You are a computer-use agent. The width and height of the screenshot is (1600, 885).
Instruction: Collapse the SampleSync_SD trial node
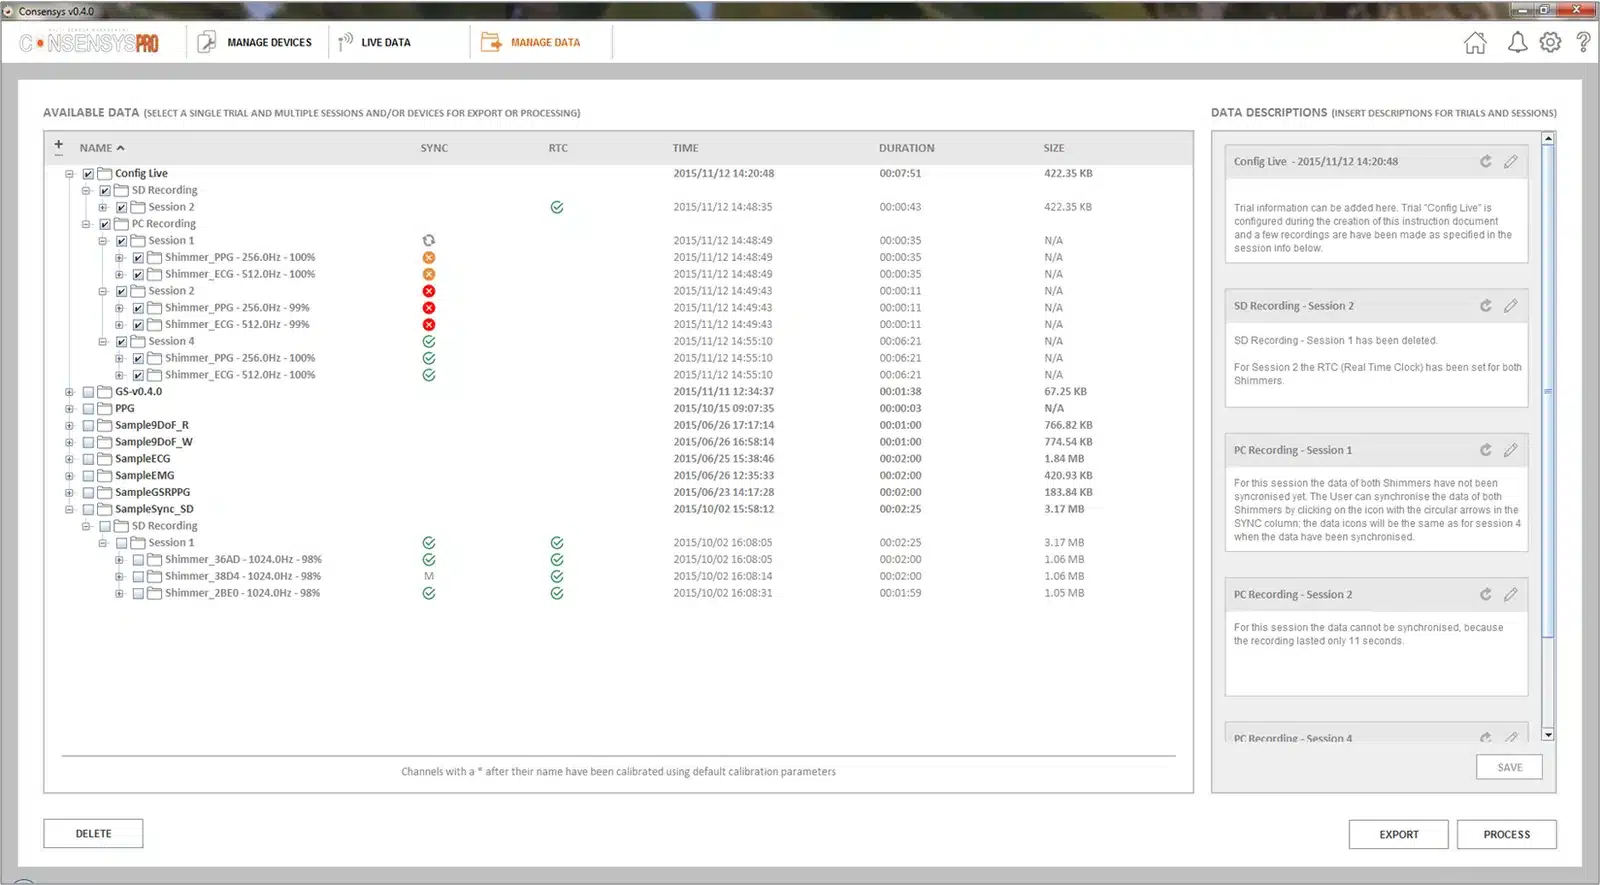click(69, 509)
